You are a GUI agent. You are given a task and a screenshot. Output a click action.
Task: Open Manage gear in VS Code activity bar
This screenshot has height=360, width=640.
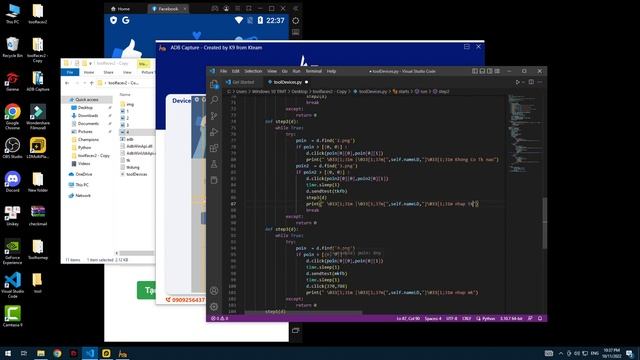click(214, 307)
